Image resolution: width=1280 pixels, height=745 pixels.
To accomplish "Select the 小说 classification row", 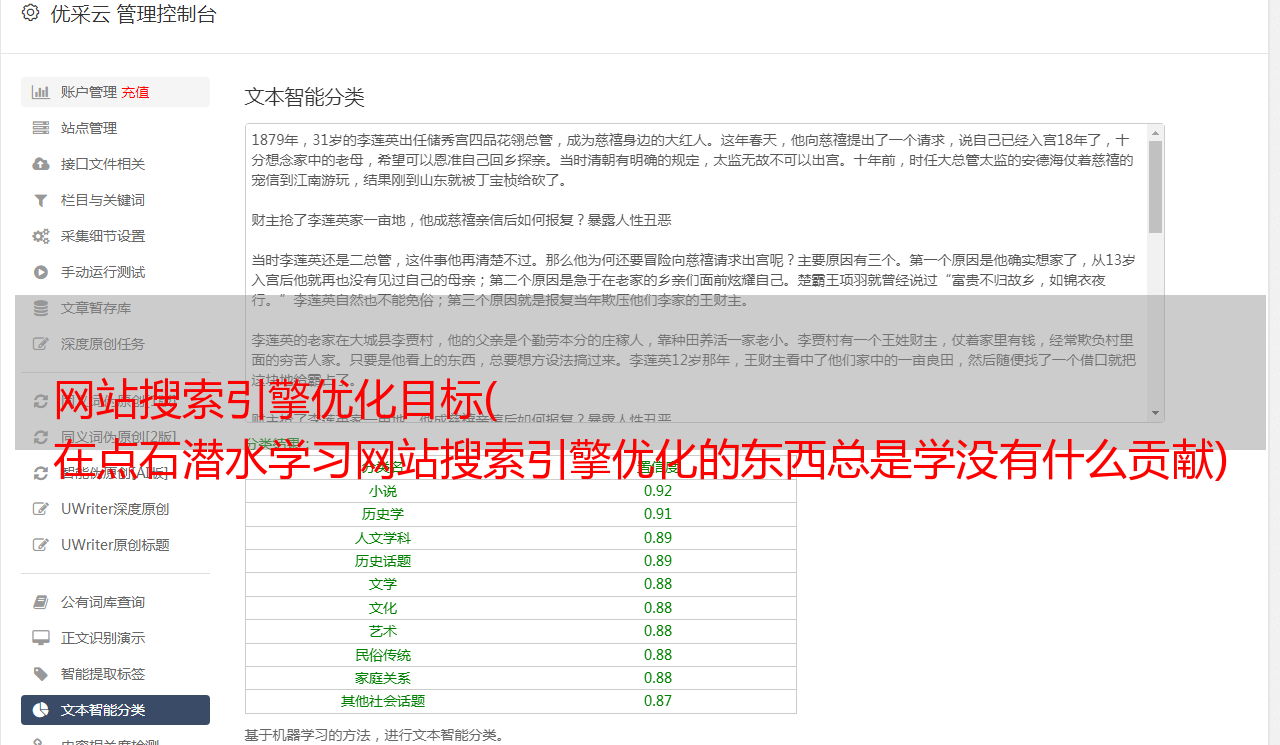I will [x=521, y=491].
